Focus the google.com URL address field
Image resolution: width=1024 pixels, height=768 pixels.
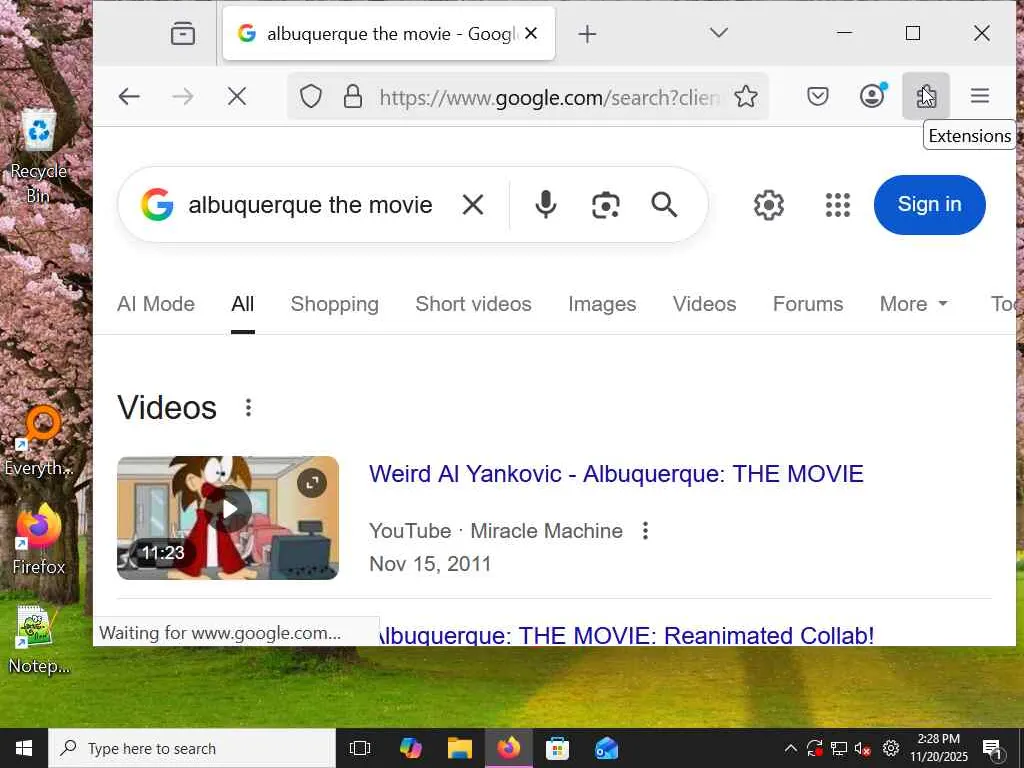(x=549, y=97)
